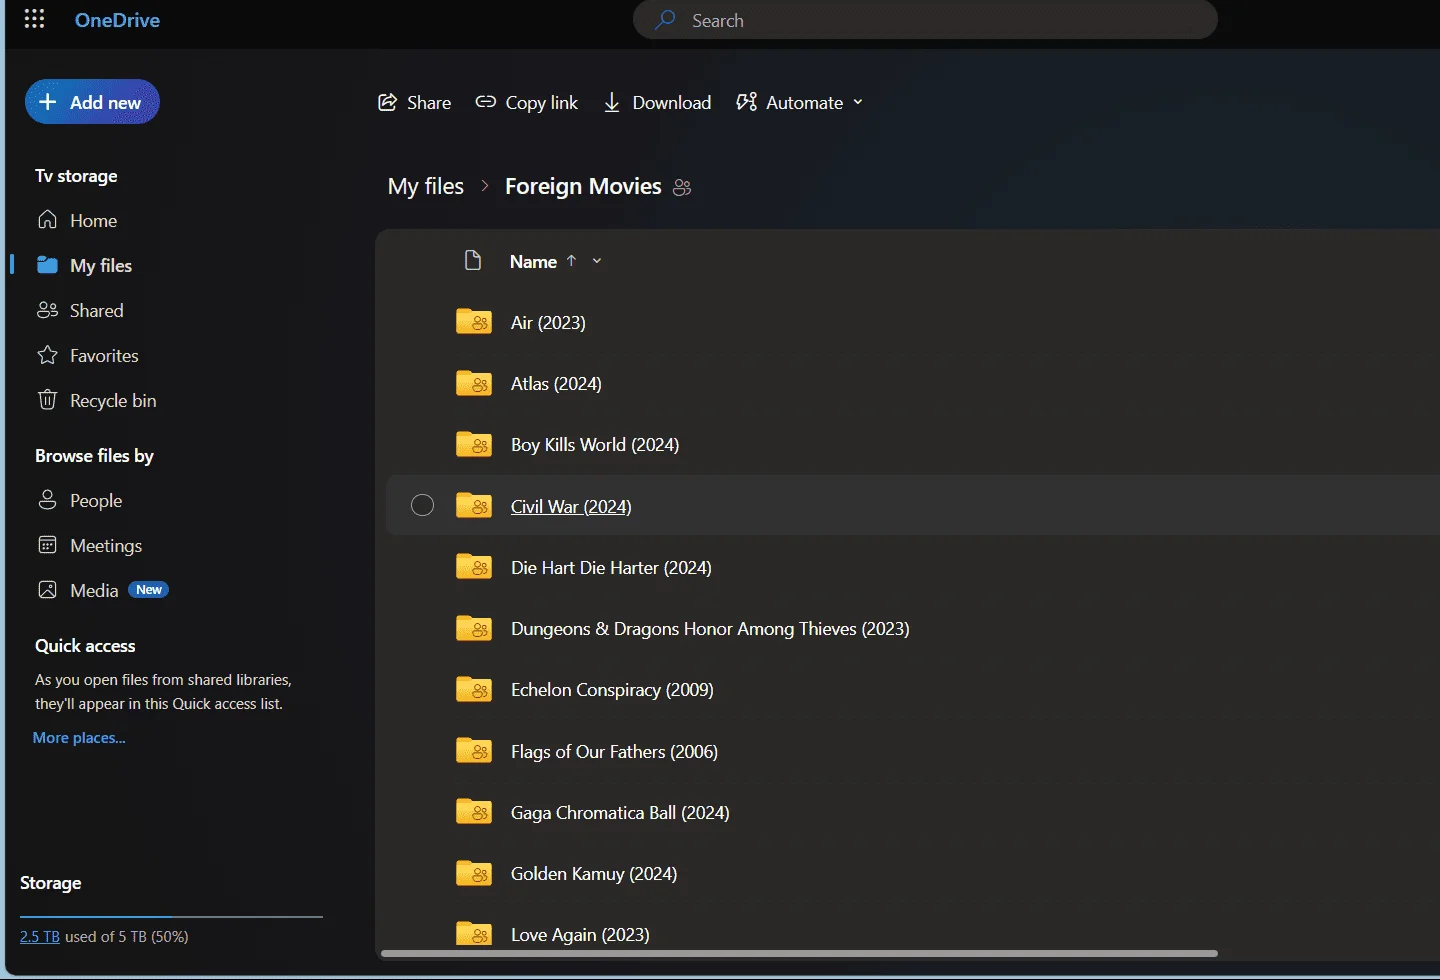Image resolution: width=1440 pixels, height=980 pixels.
Task: Click the Tv storage account label
Action: pos(76,176)
